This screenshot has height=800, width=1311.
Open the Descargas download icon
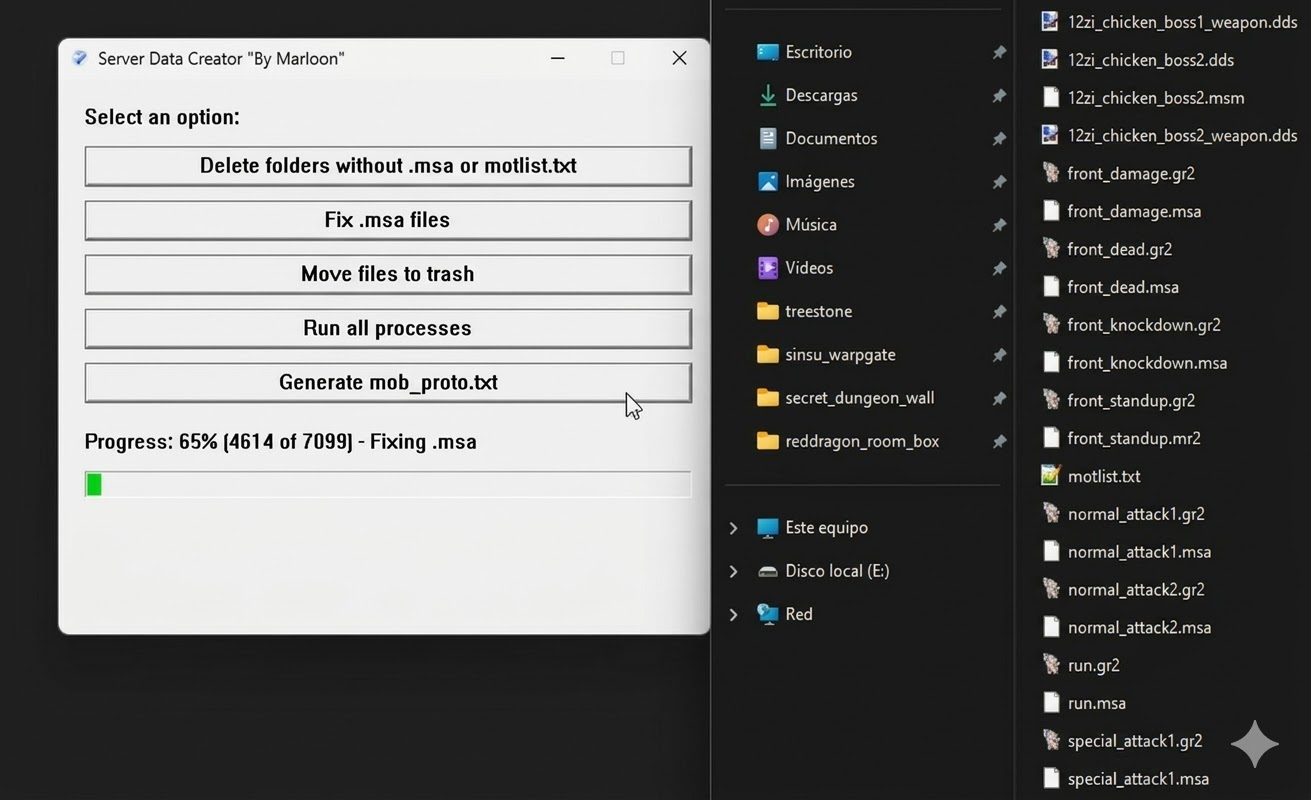(x=767, y=95)
